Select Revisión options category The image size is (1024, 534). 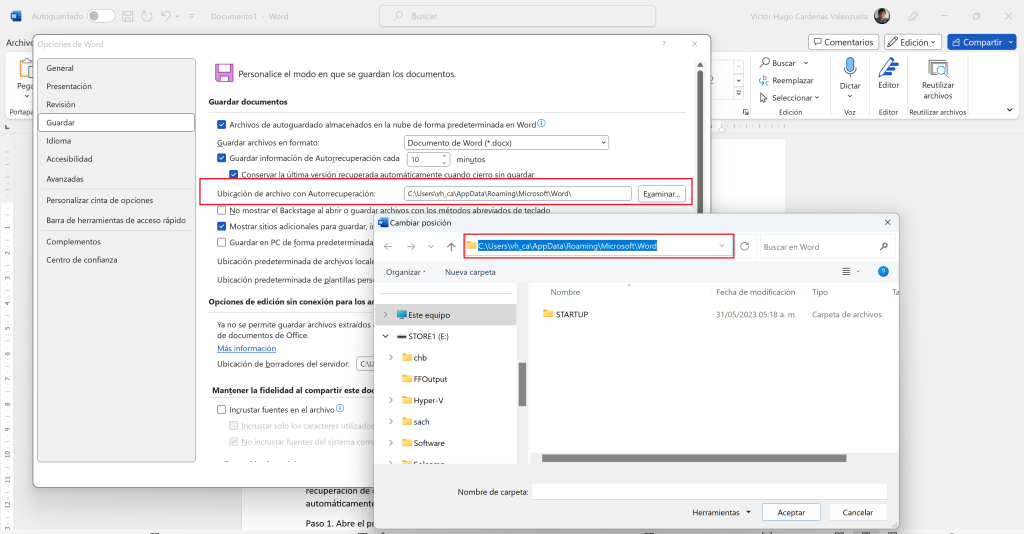pos(116,104)
